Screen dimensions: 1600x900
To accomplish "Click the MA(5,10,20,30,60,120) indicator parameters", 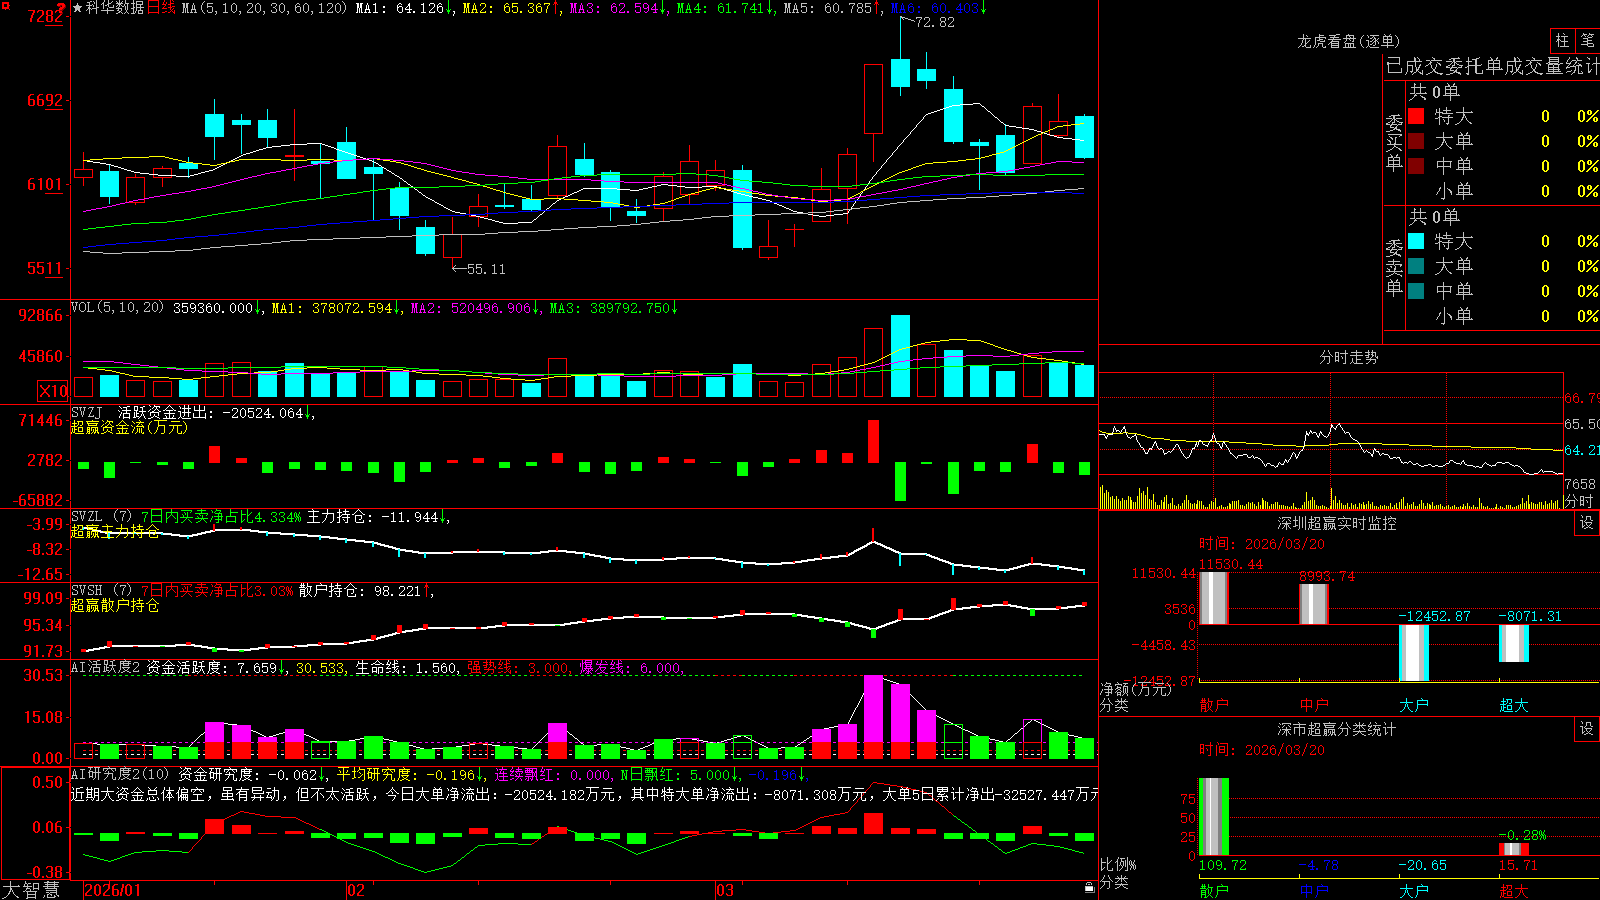I will (x=264, y=8).
